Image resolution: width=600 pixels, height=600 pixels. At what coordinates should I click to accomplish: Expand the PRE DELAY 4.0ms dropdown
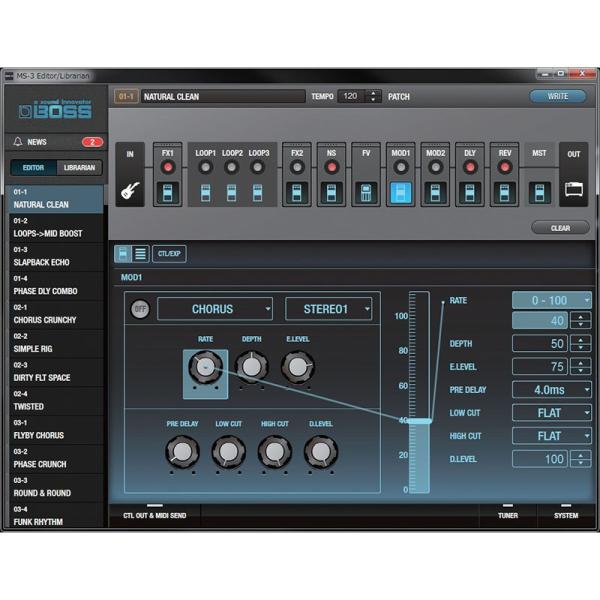click(x=551, y=390)
